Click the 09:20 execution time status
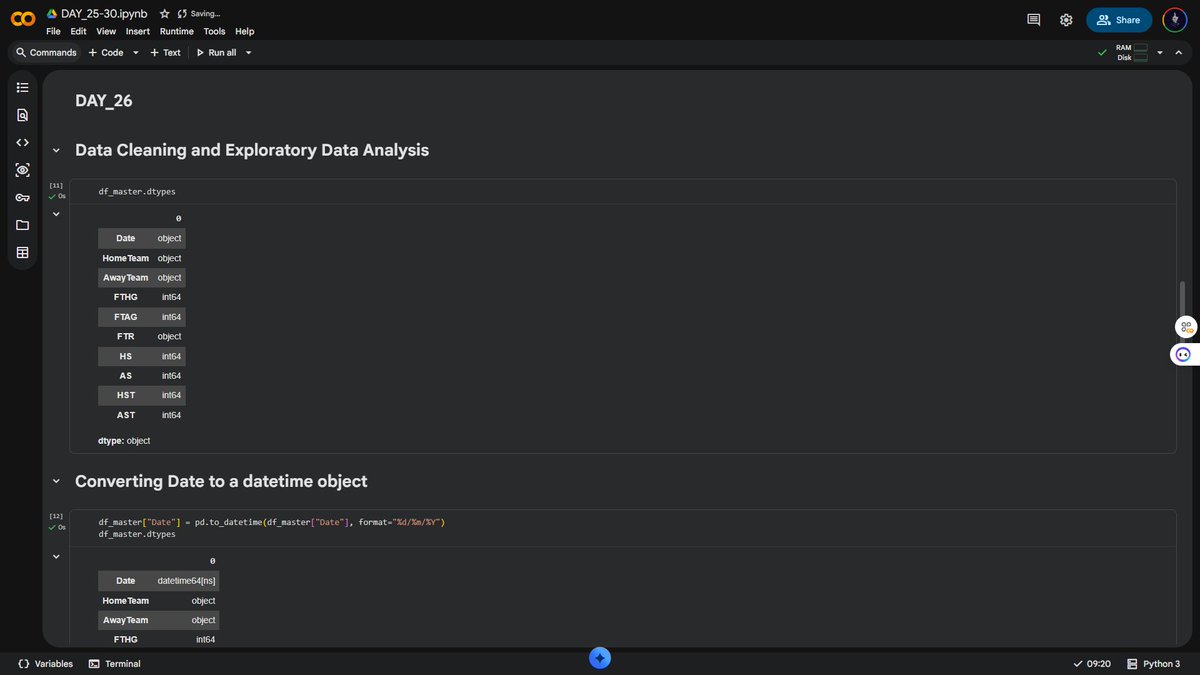The image size is (1200, 675). 1092,663
